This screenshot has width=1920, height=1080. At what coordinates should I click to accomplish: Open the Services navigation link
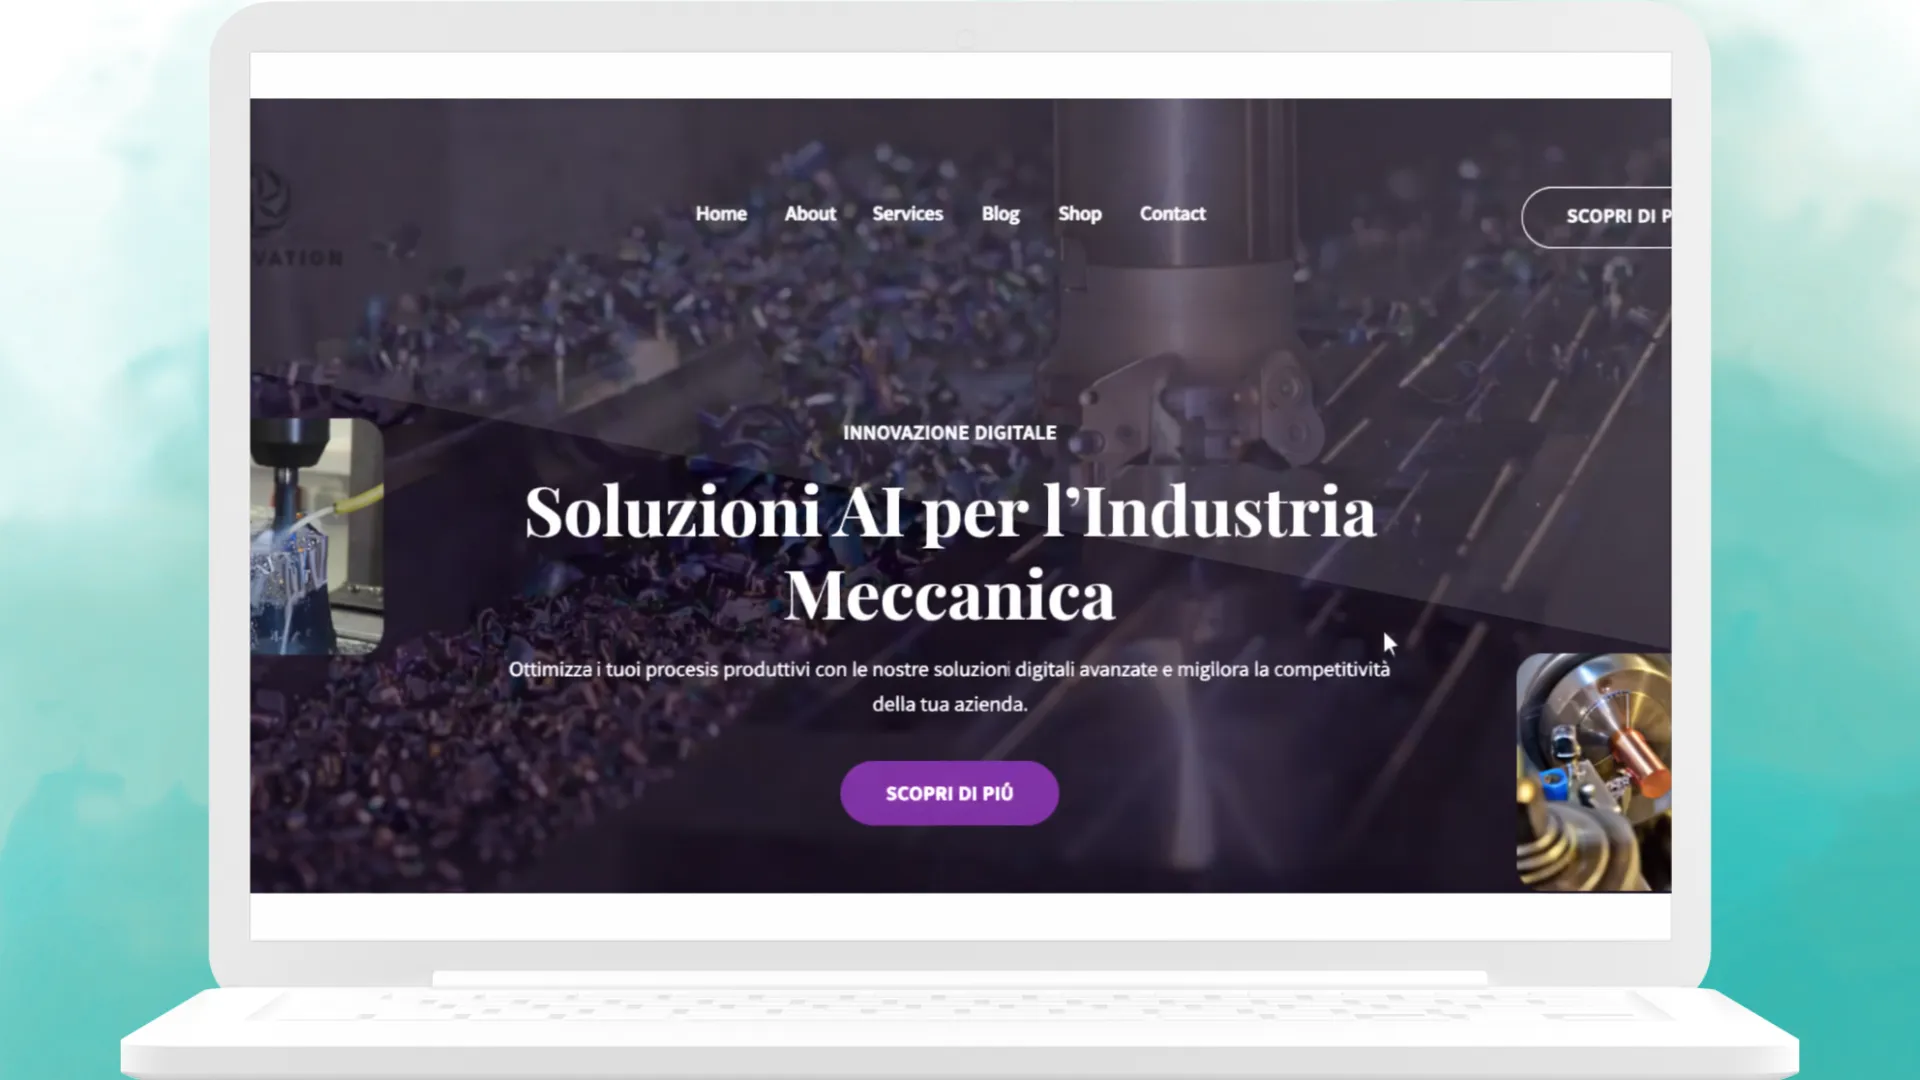907,214
